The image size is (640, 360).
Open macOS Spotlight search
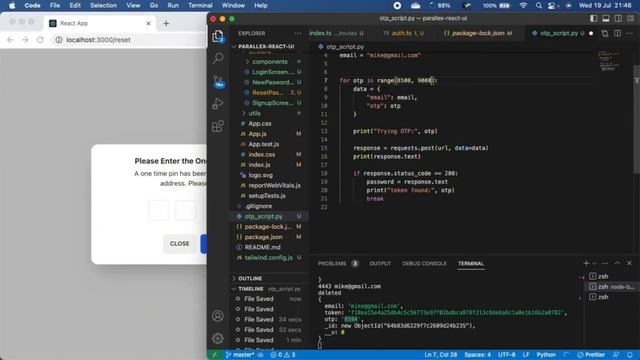539,6
